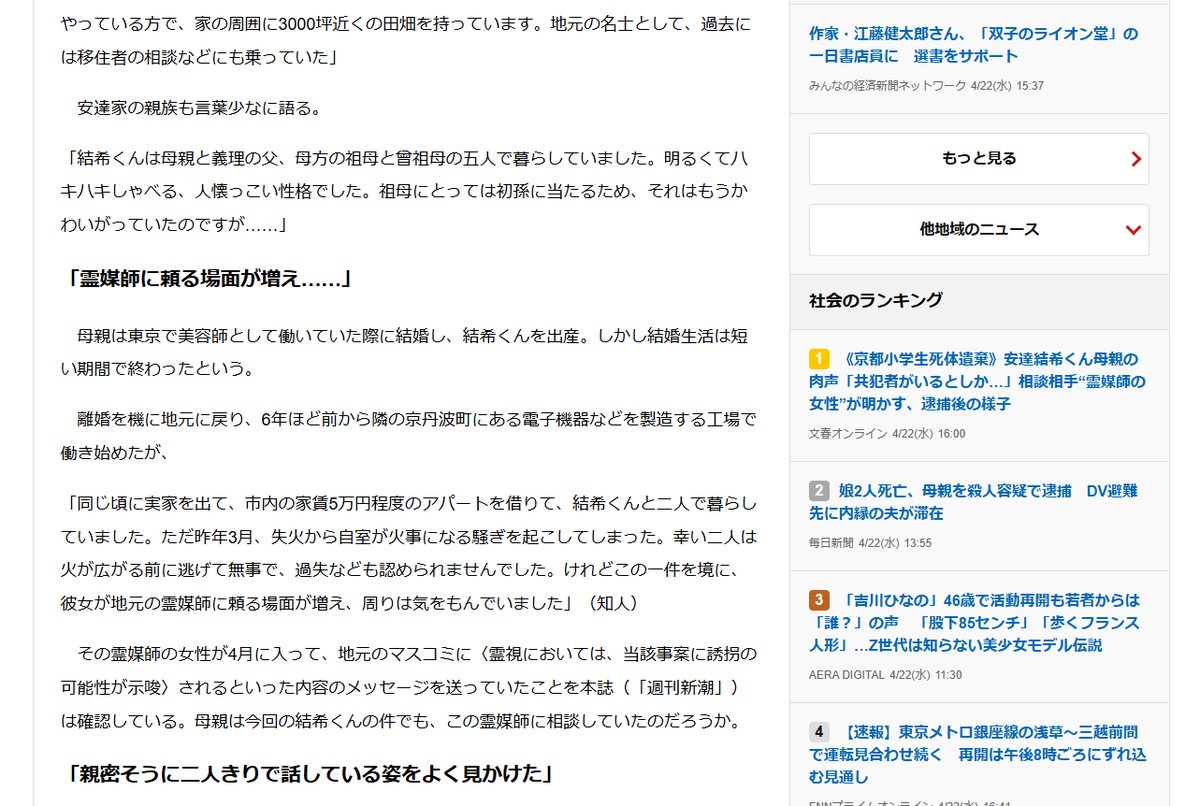Screen dimensions: 1200x806
Task: Open the 江藤健太郎 双子のライオン堂 article link
Action: [973, 45]
